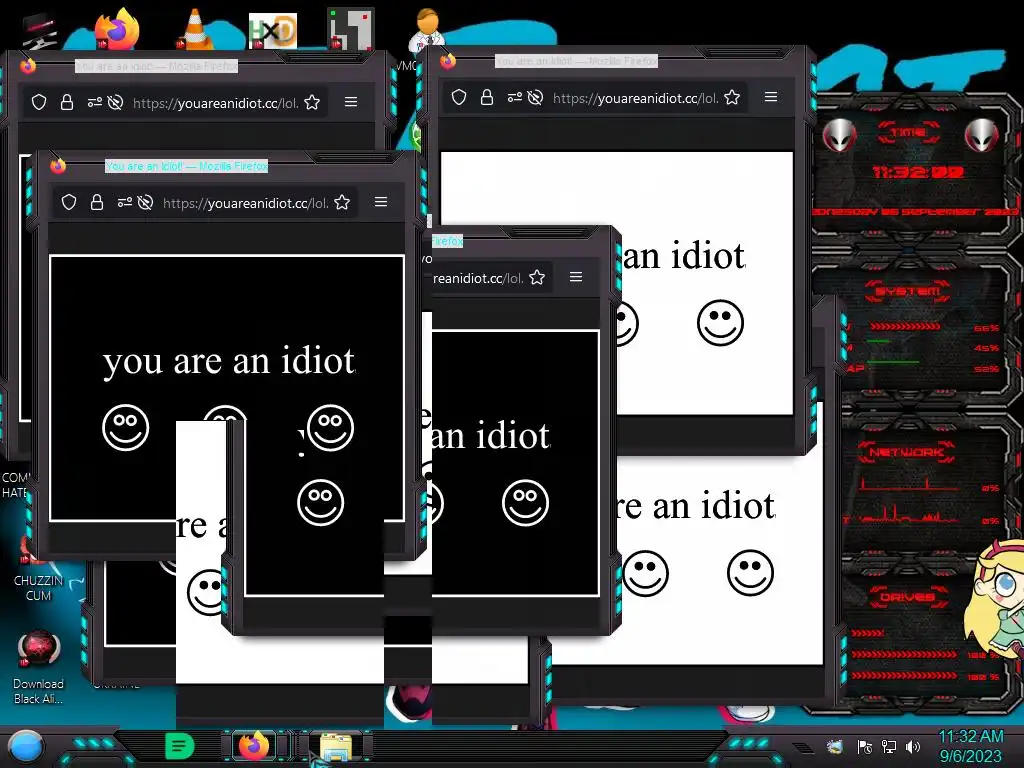This screenshot has width=1024, height=768.
Task: Open the green chat app on the taskbar
Action: [x=179, y=746]
